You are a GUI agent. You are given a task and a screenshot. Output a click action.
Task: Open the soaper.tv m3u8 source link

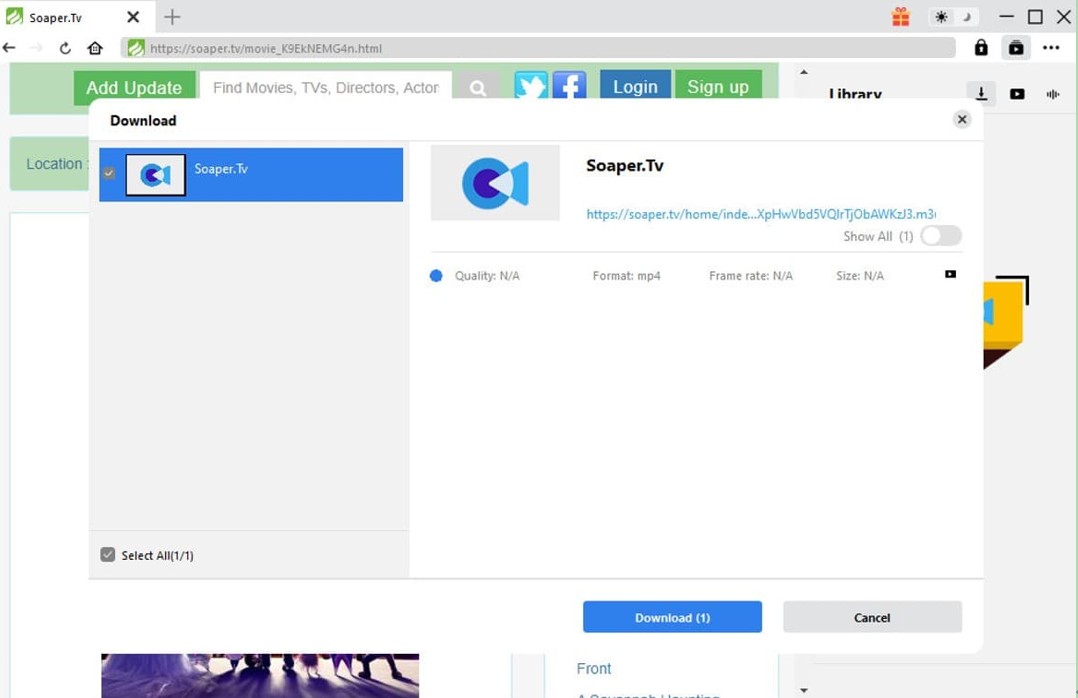click(760, 214)
